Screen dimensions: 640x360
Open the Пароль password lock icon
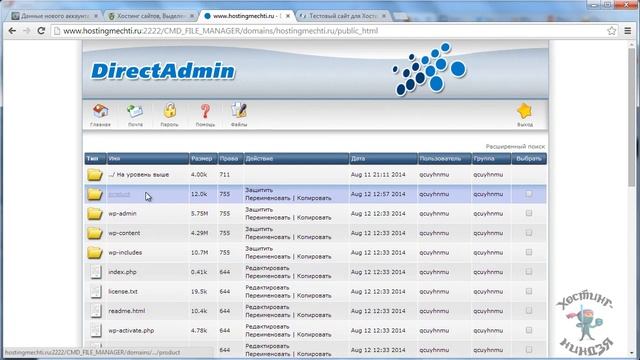click(170, 111)
